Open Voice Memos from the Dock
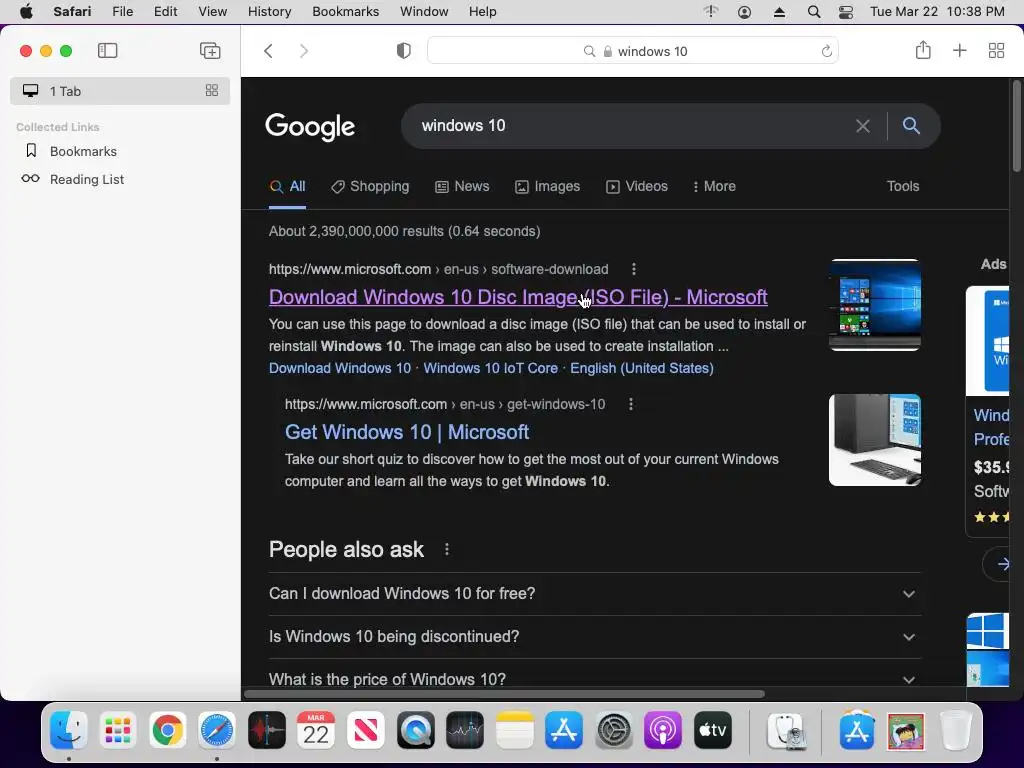 [266, 730]
